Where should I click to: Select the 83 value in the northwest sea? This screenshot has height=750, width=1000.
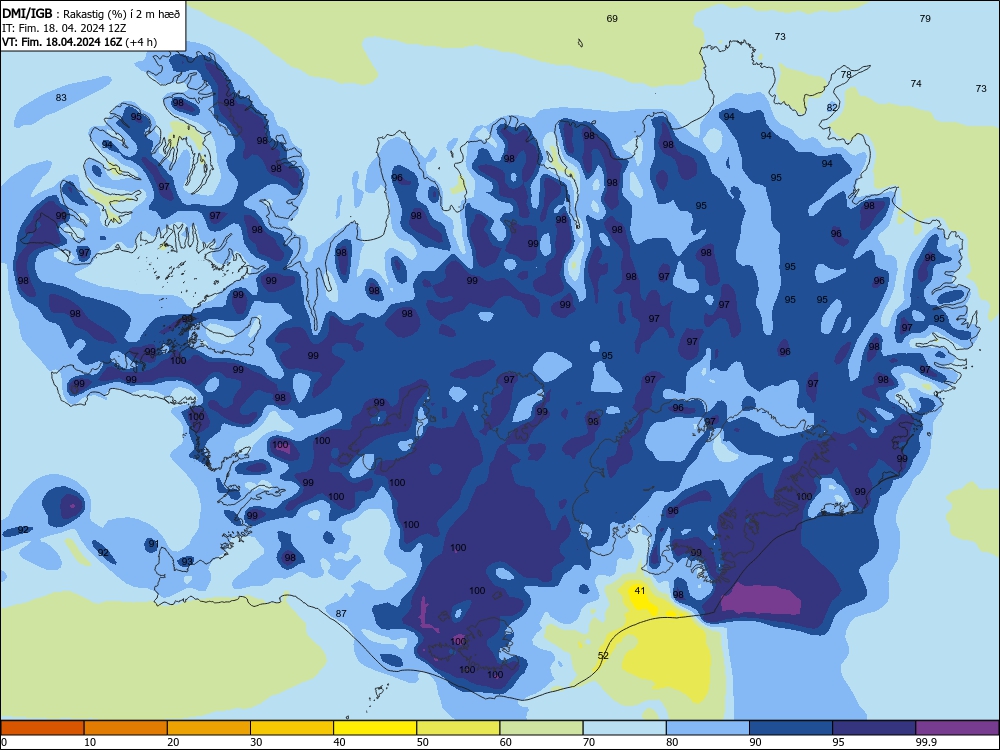[61, 98]
